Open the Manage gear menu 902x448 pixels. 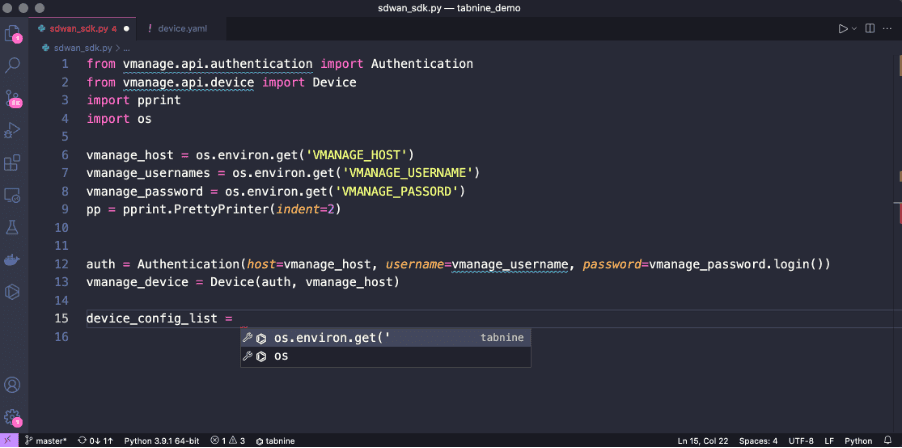point(13,416)
